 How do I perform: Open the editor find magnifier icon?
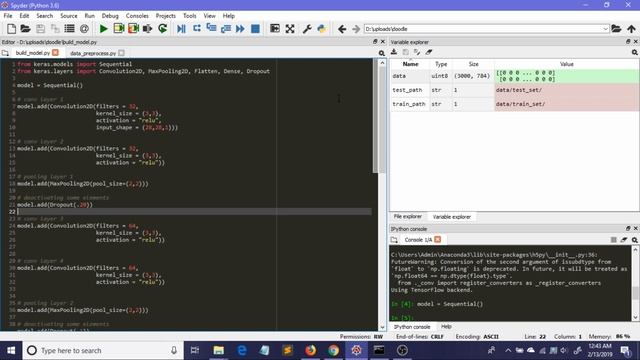[382, 53]
